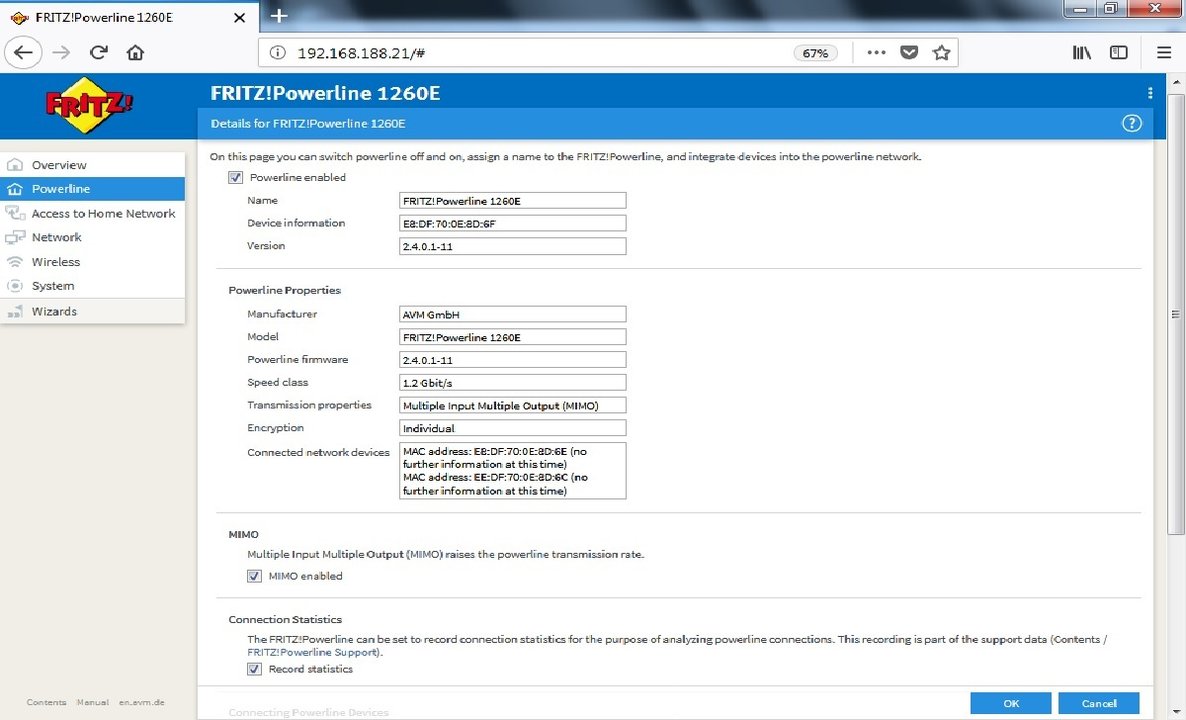Screen dimensions: 1186x720
Task: Open a new tab with the plus icon
Action: tap(279, 16)
